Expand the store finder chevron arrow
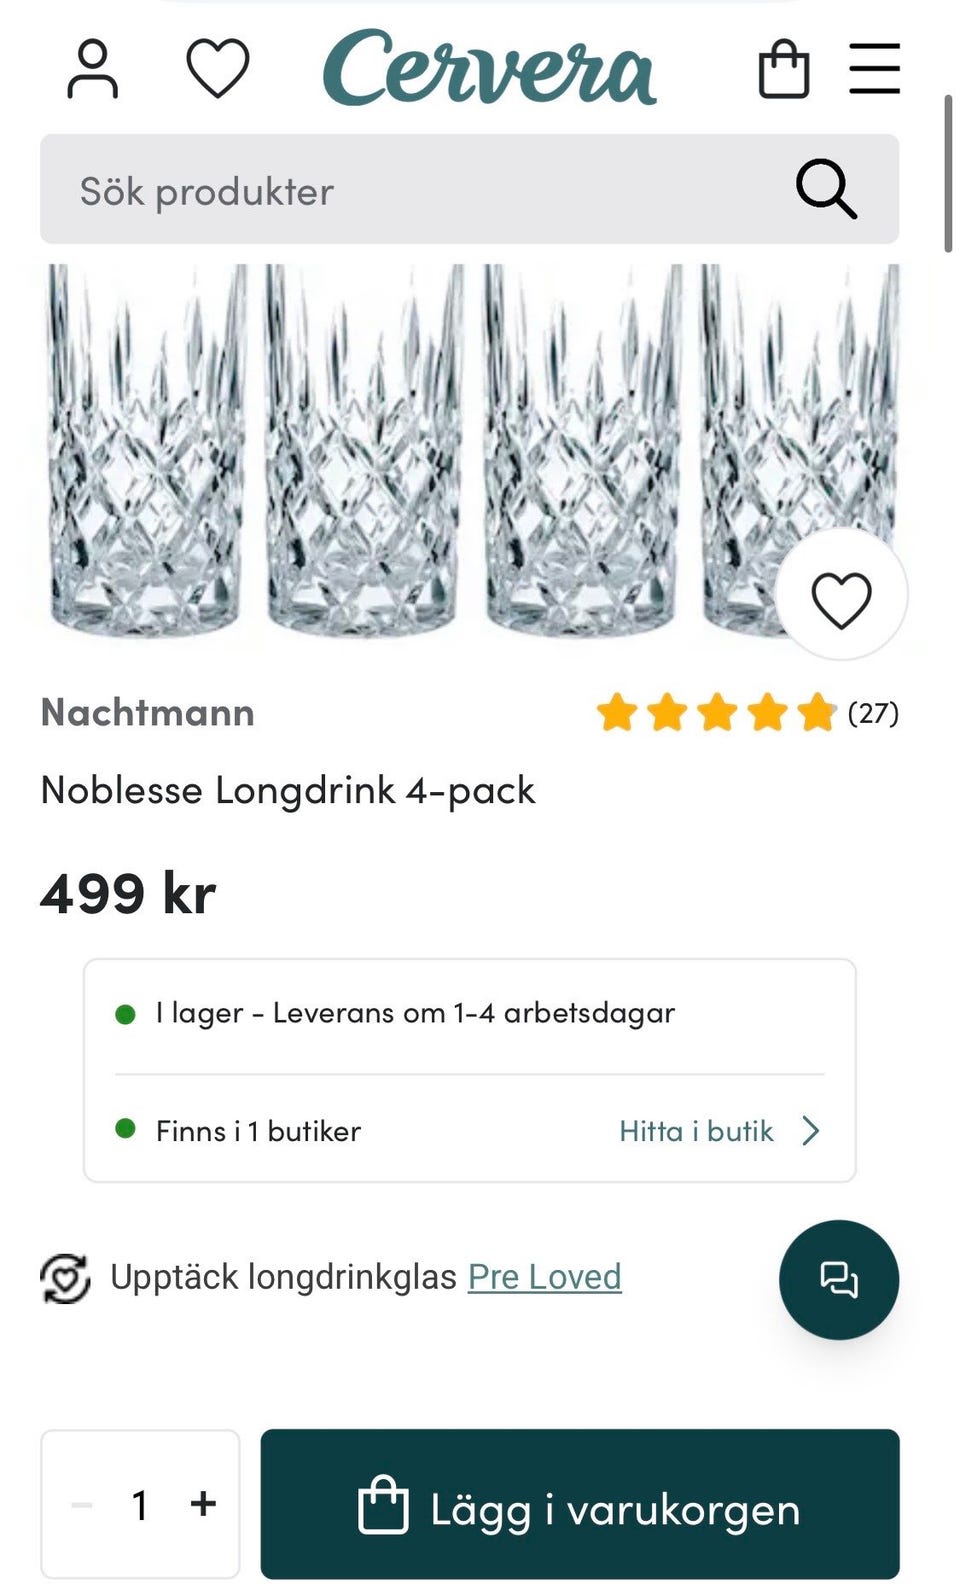 point(811,1131)
